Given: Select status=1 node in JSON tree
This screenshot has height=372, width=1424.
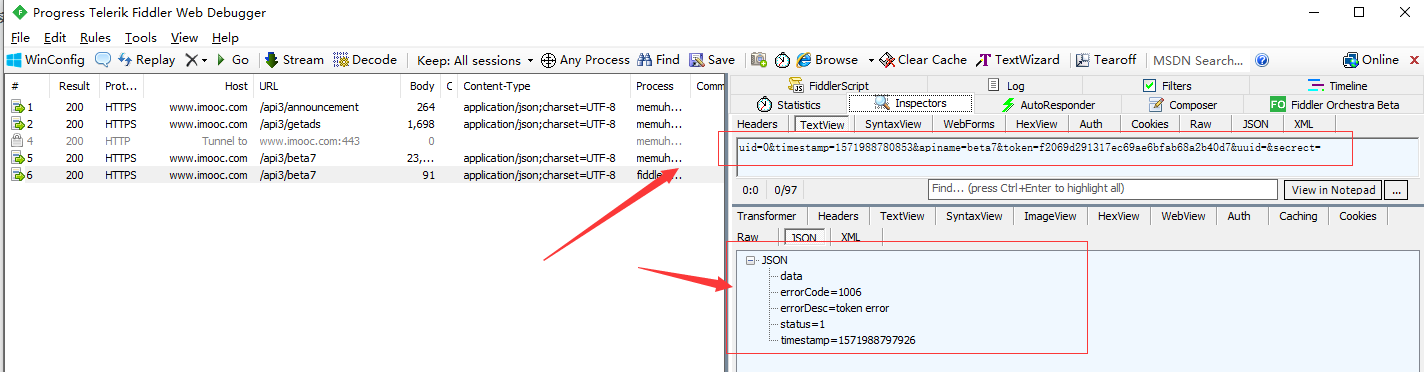Looking at the screenshot, I should click(x=802, y=324).
